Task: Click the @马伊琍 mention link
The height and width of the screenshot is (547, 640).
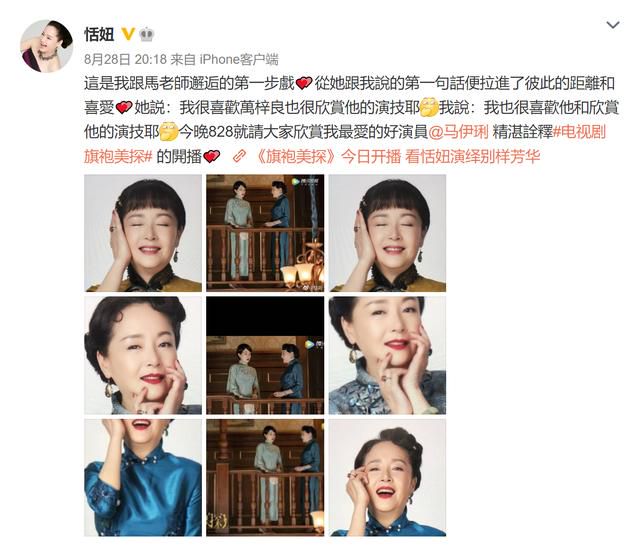Action: tap(458, 132)
